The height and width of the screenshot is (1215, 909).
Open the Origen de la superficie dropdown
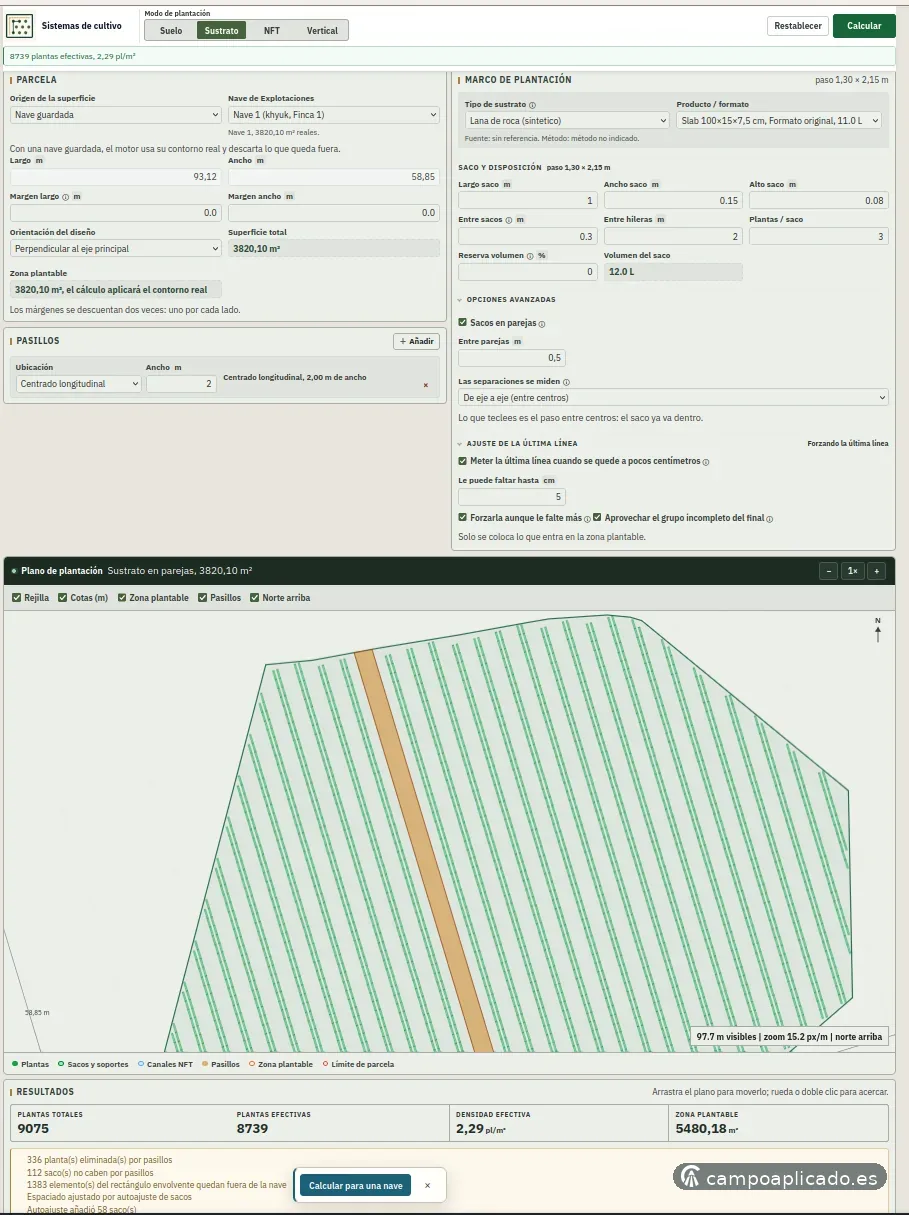coord(115,115)
